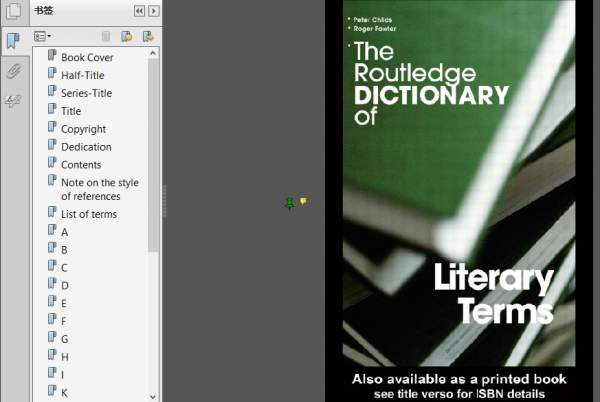Click the bookmark icon beside Copyright

click(52, 127)
